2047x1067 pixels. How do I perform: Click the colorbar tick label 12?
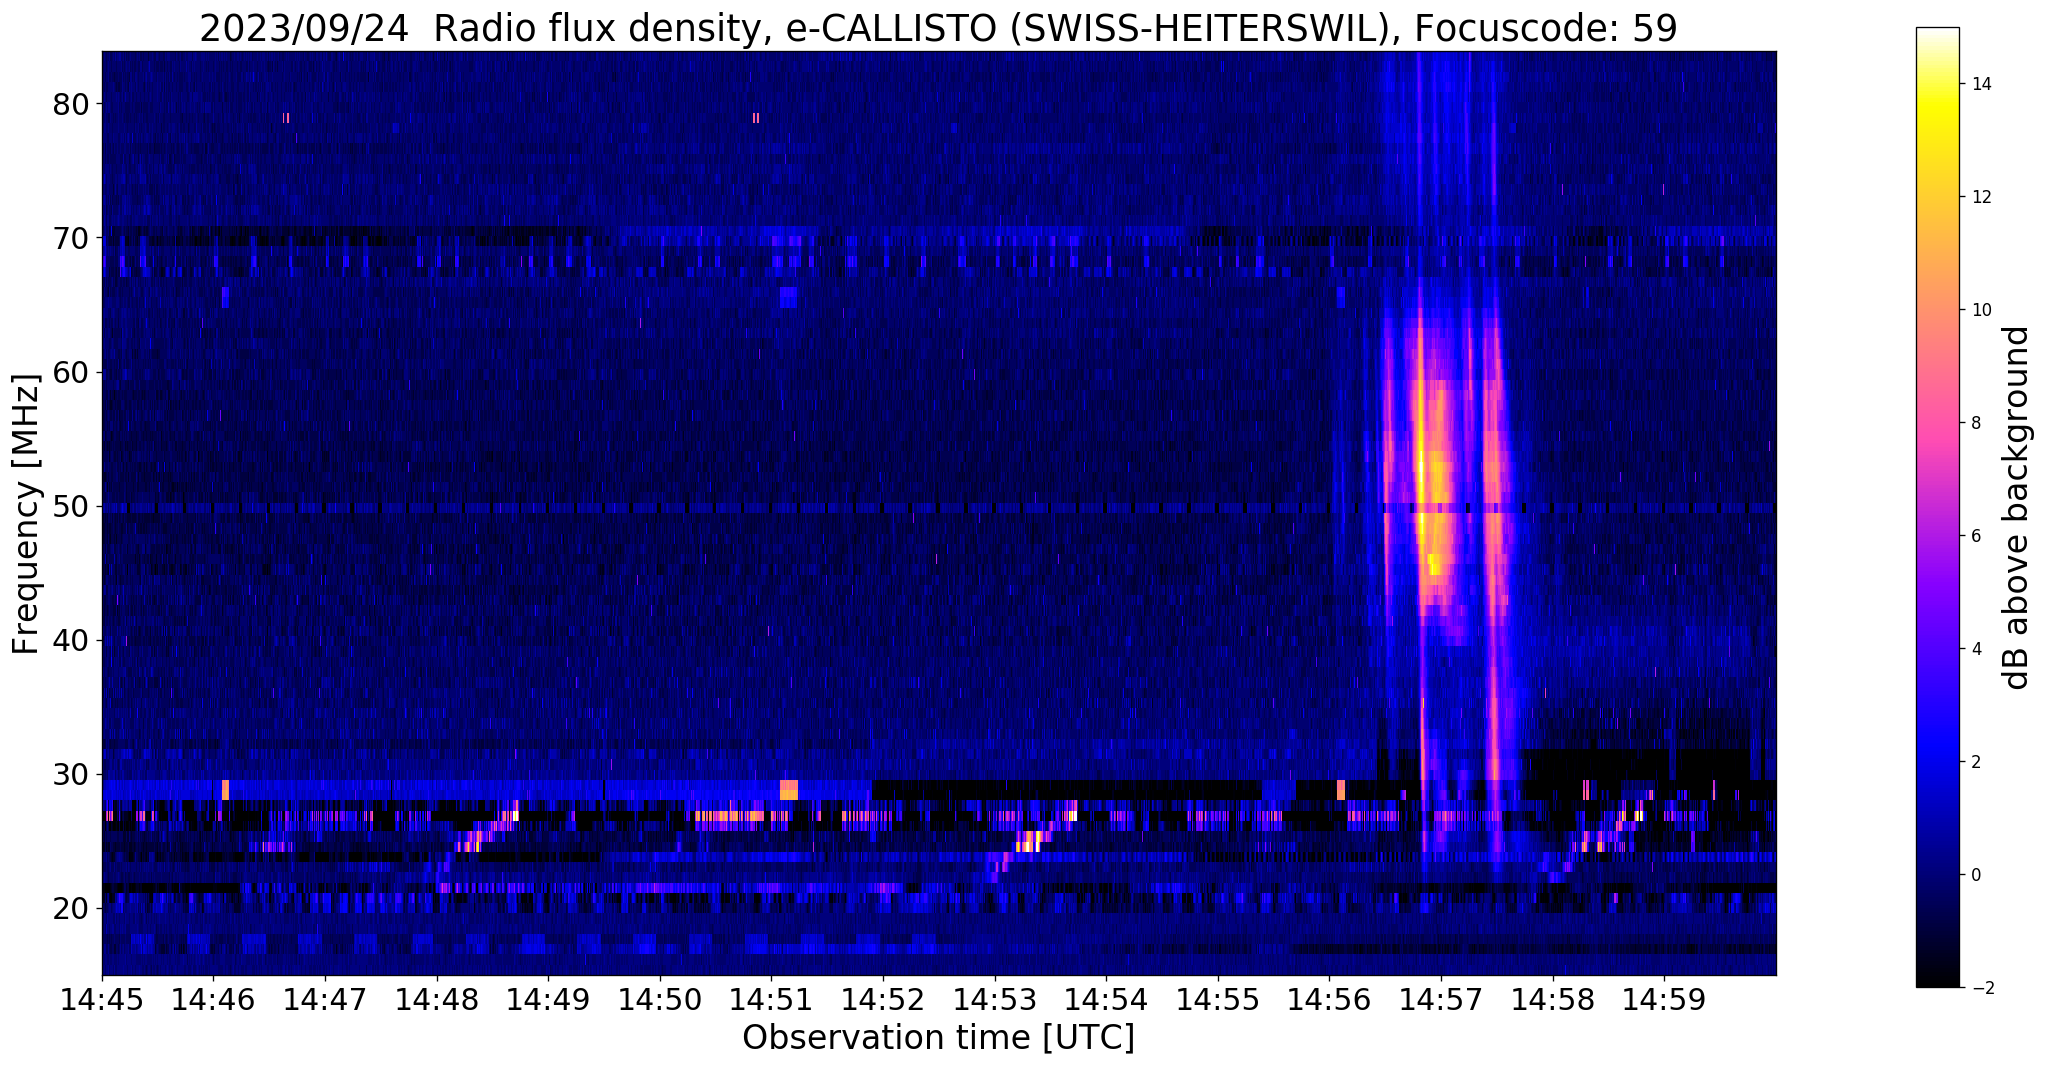coord(1980,197)
